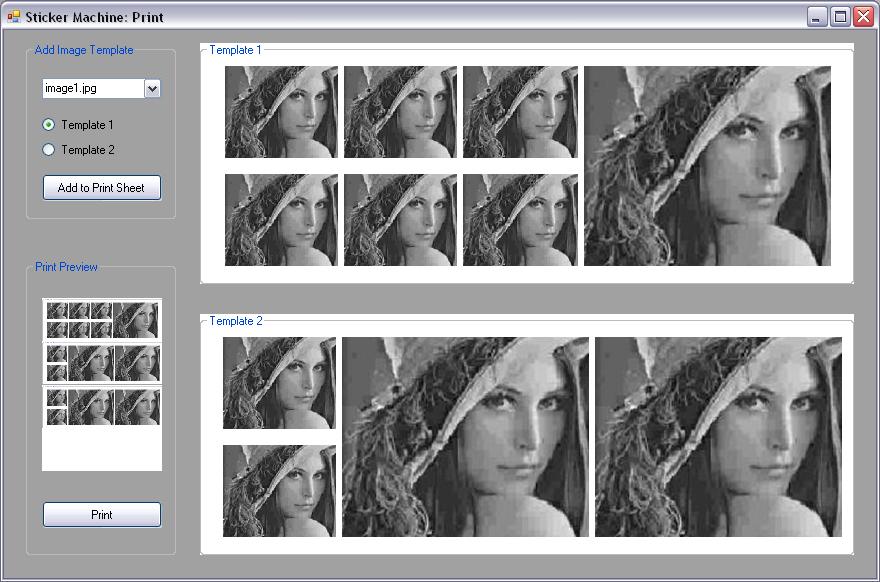The width and height of the screenshot is (880, 582).
Task: Select top-left small image in Template 1
Action: point(281,112)
